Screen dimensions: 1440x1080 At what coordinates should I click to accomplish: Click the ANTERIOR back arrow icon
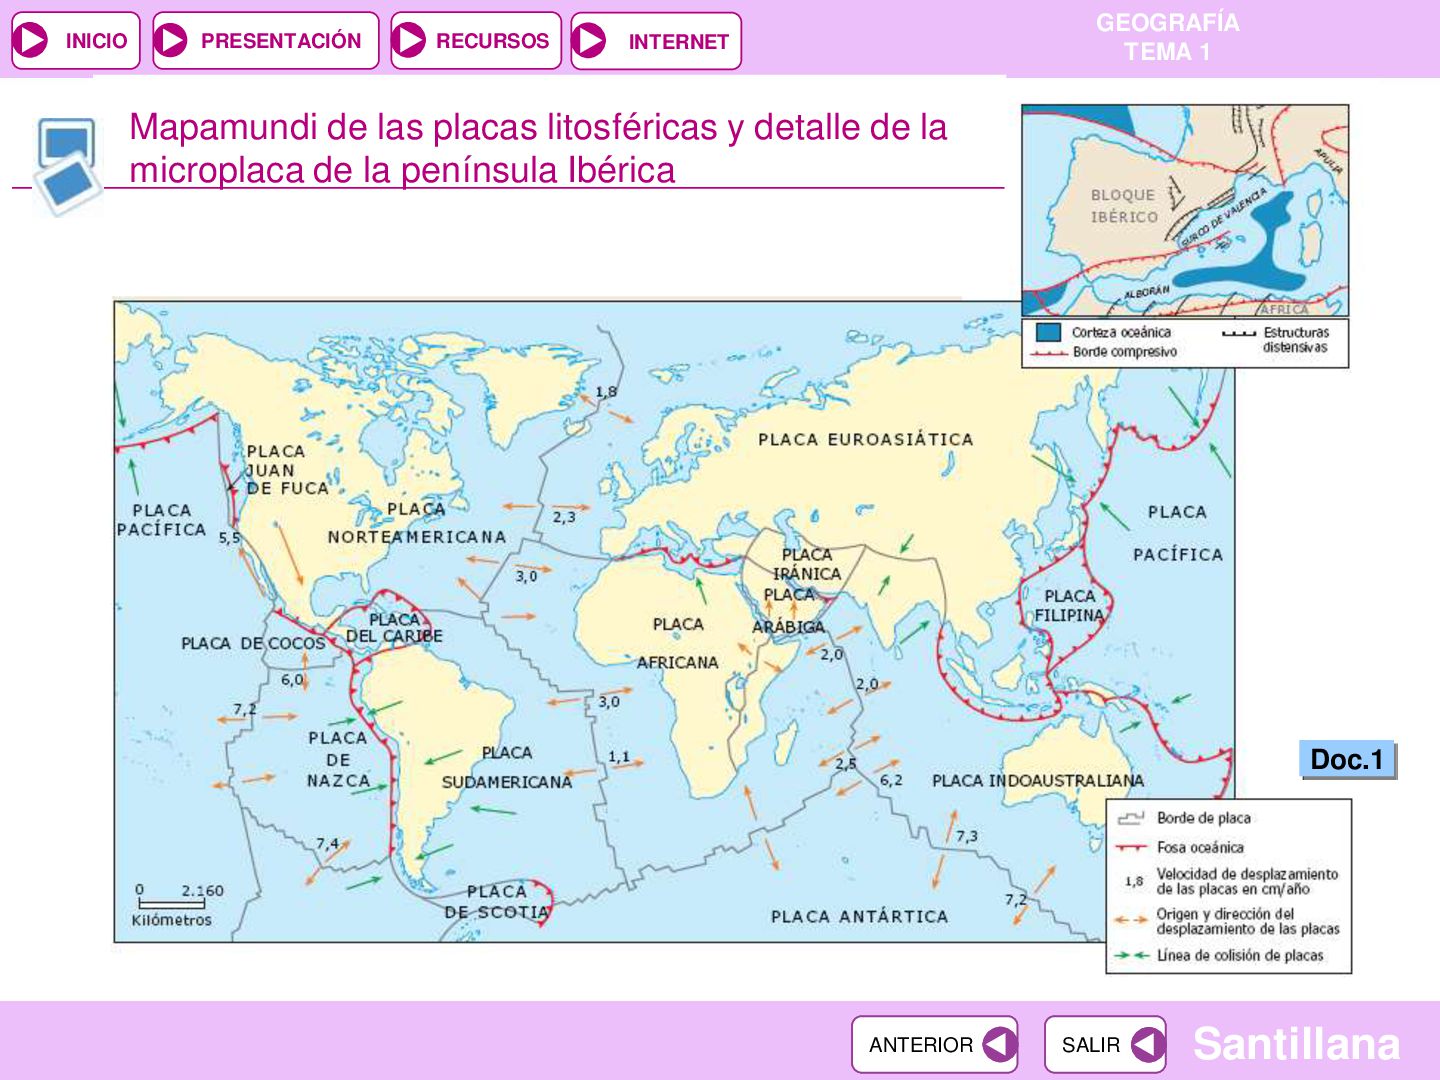999,1045
